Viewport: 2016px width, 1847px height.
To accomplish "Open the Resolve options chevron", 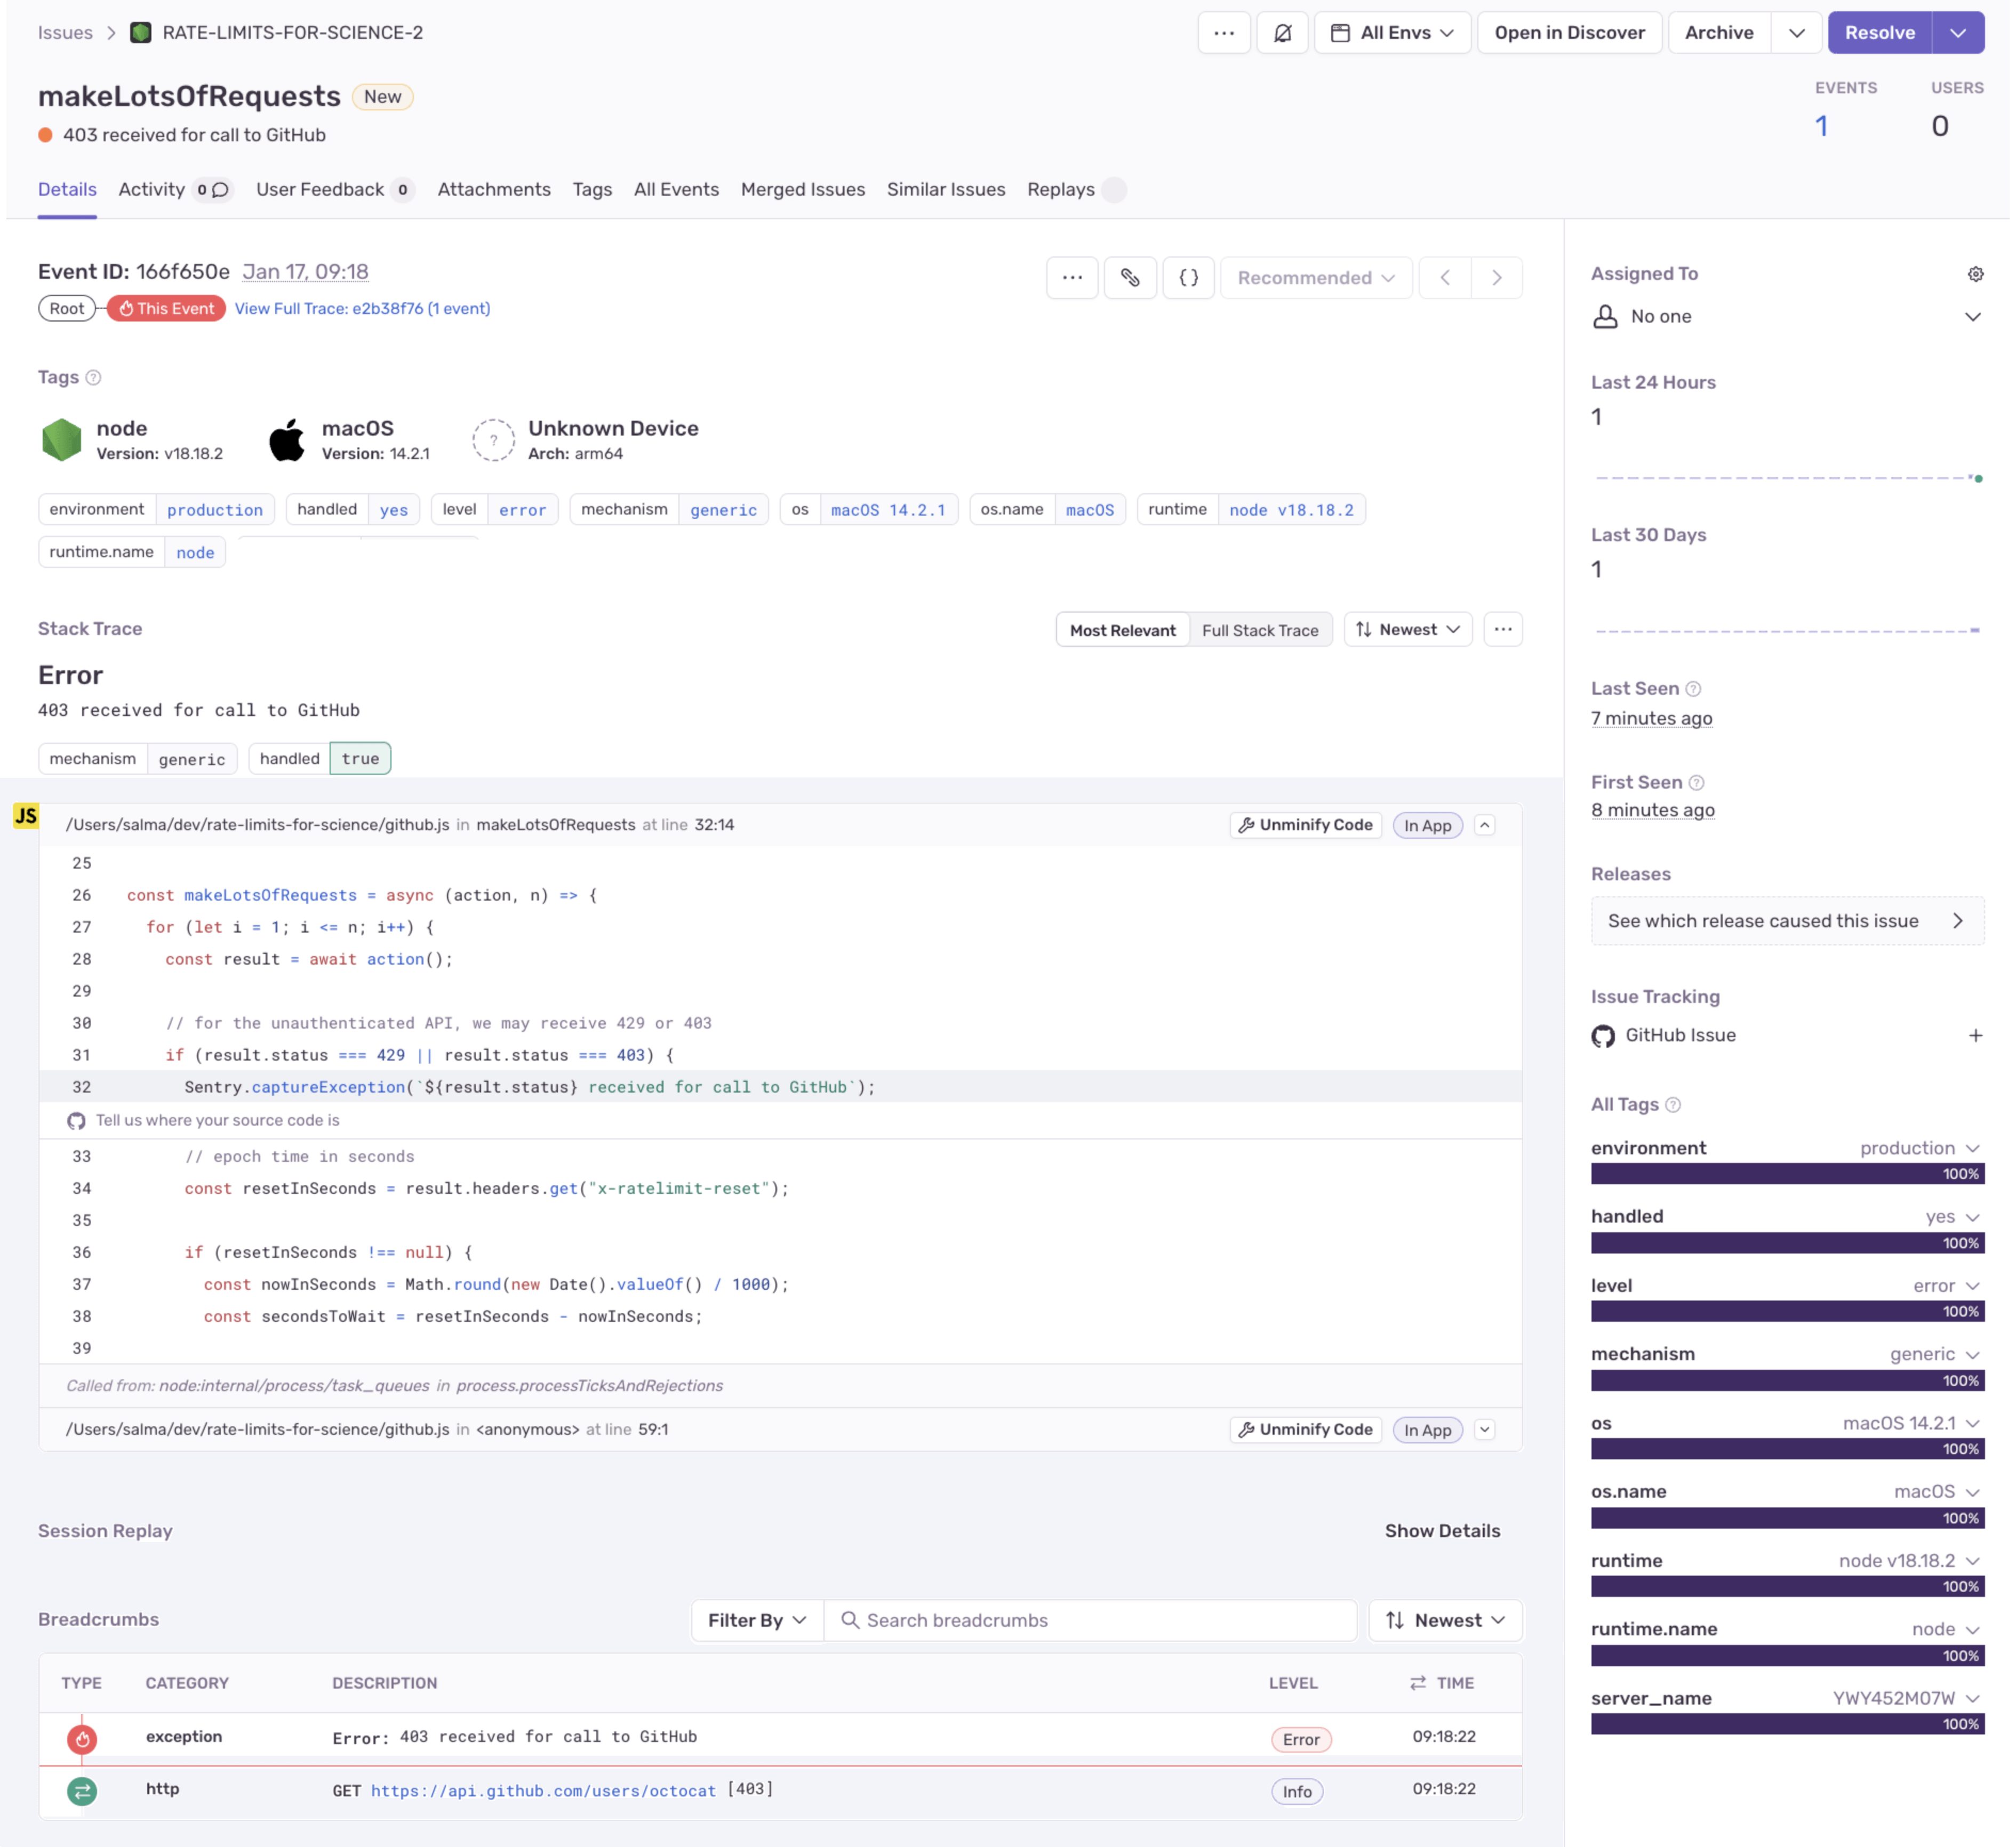I will [1958, 33].
